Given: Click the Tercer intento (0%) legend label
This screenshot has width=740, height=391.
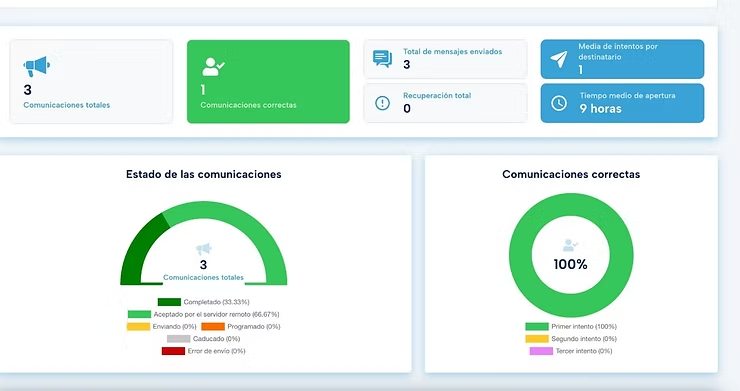Looking at the screenshot, I should tap(584, 351).
